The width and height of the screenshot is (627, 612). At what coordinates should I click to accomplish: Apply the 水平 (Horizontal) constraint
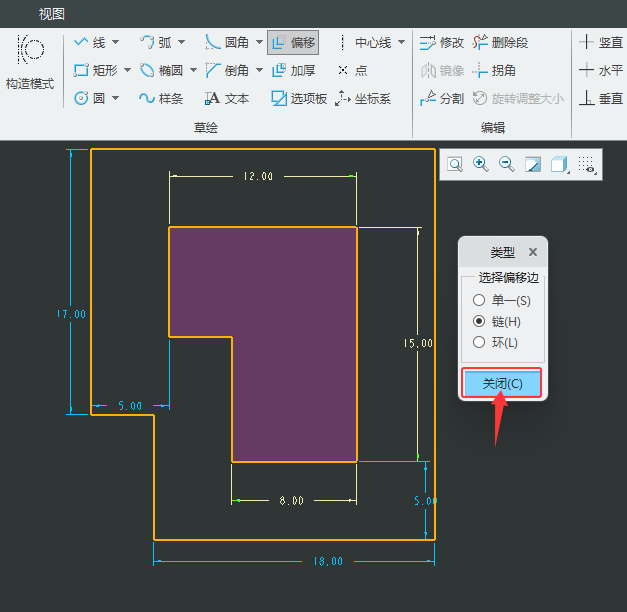[602, 70]
